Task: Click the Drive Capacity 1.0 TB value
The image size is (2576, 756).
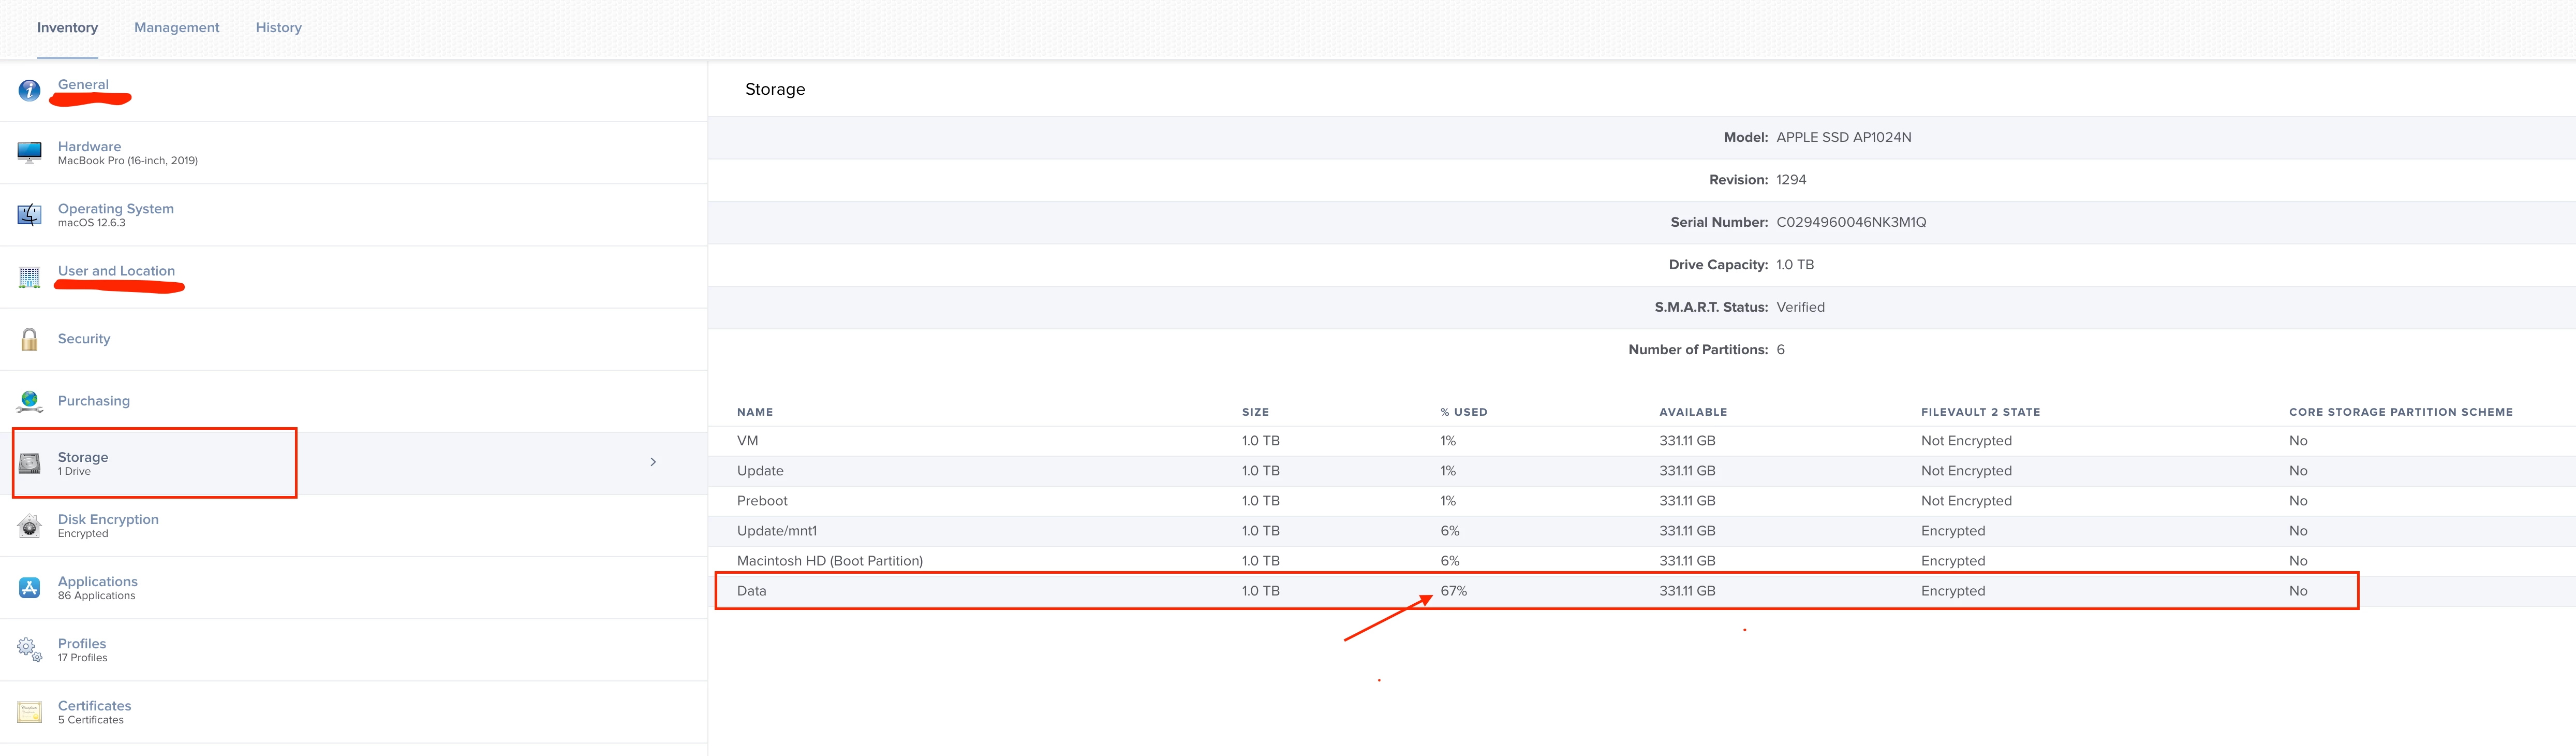Action: pos(1795,265)
